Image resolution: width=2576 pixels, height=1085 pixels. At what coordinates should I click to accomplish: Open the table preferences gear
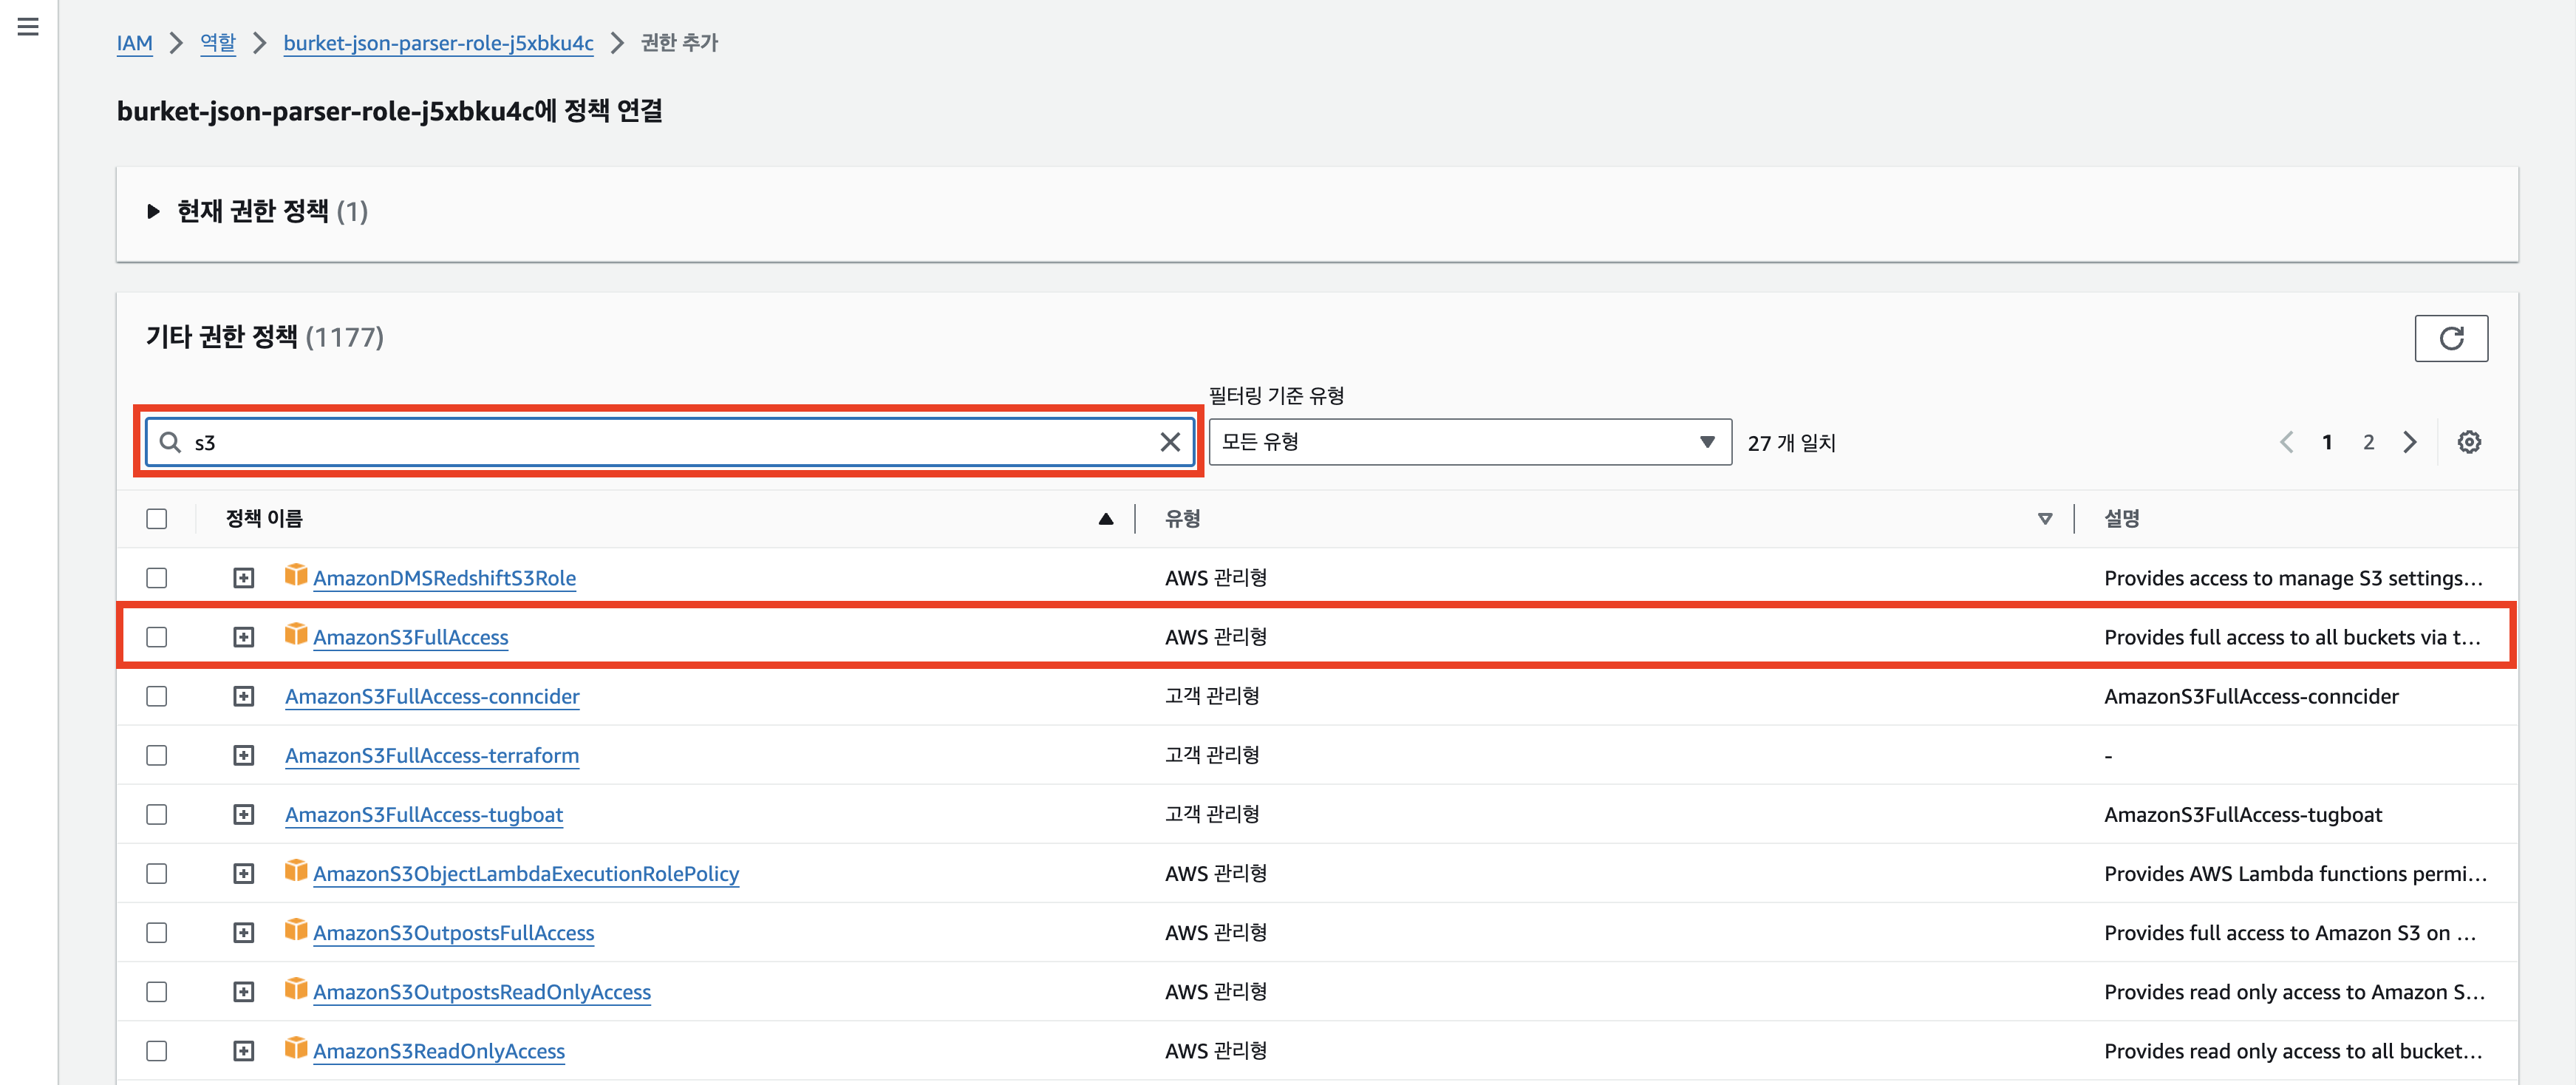point(2468,442)
